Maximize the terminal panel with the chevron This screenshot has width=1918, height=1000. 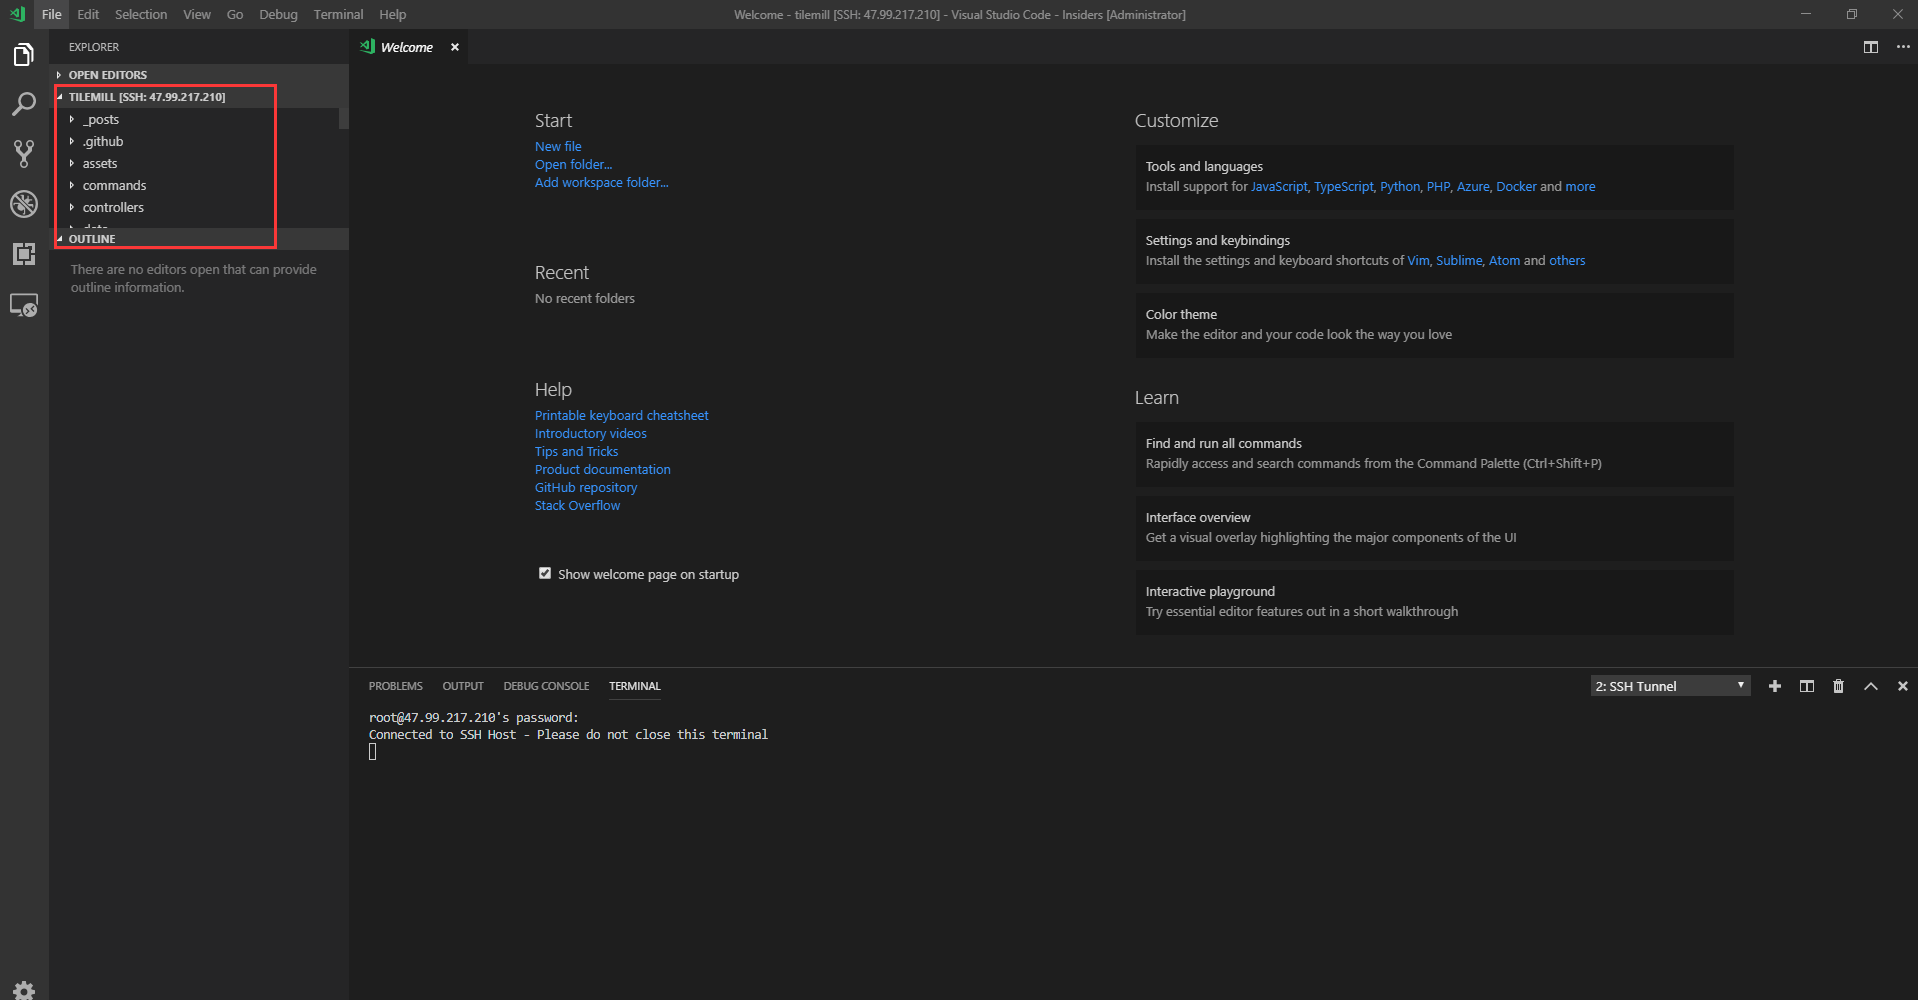[x=1871, y=686]
